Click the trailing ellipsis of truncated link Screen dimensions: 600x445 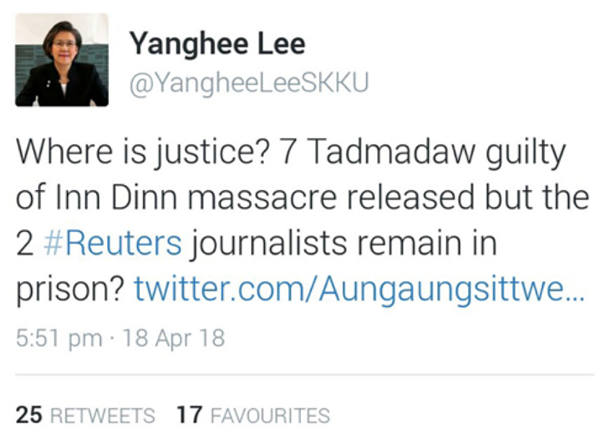(575, 298)
